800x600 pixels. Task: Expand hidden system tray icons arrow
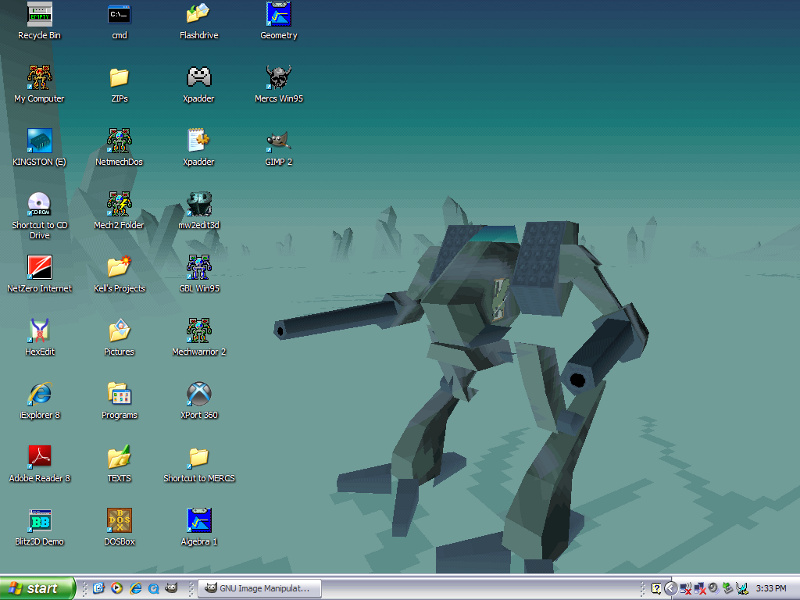pos(670,588)
